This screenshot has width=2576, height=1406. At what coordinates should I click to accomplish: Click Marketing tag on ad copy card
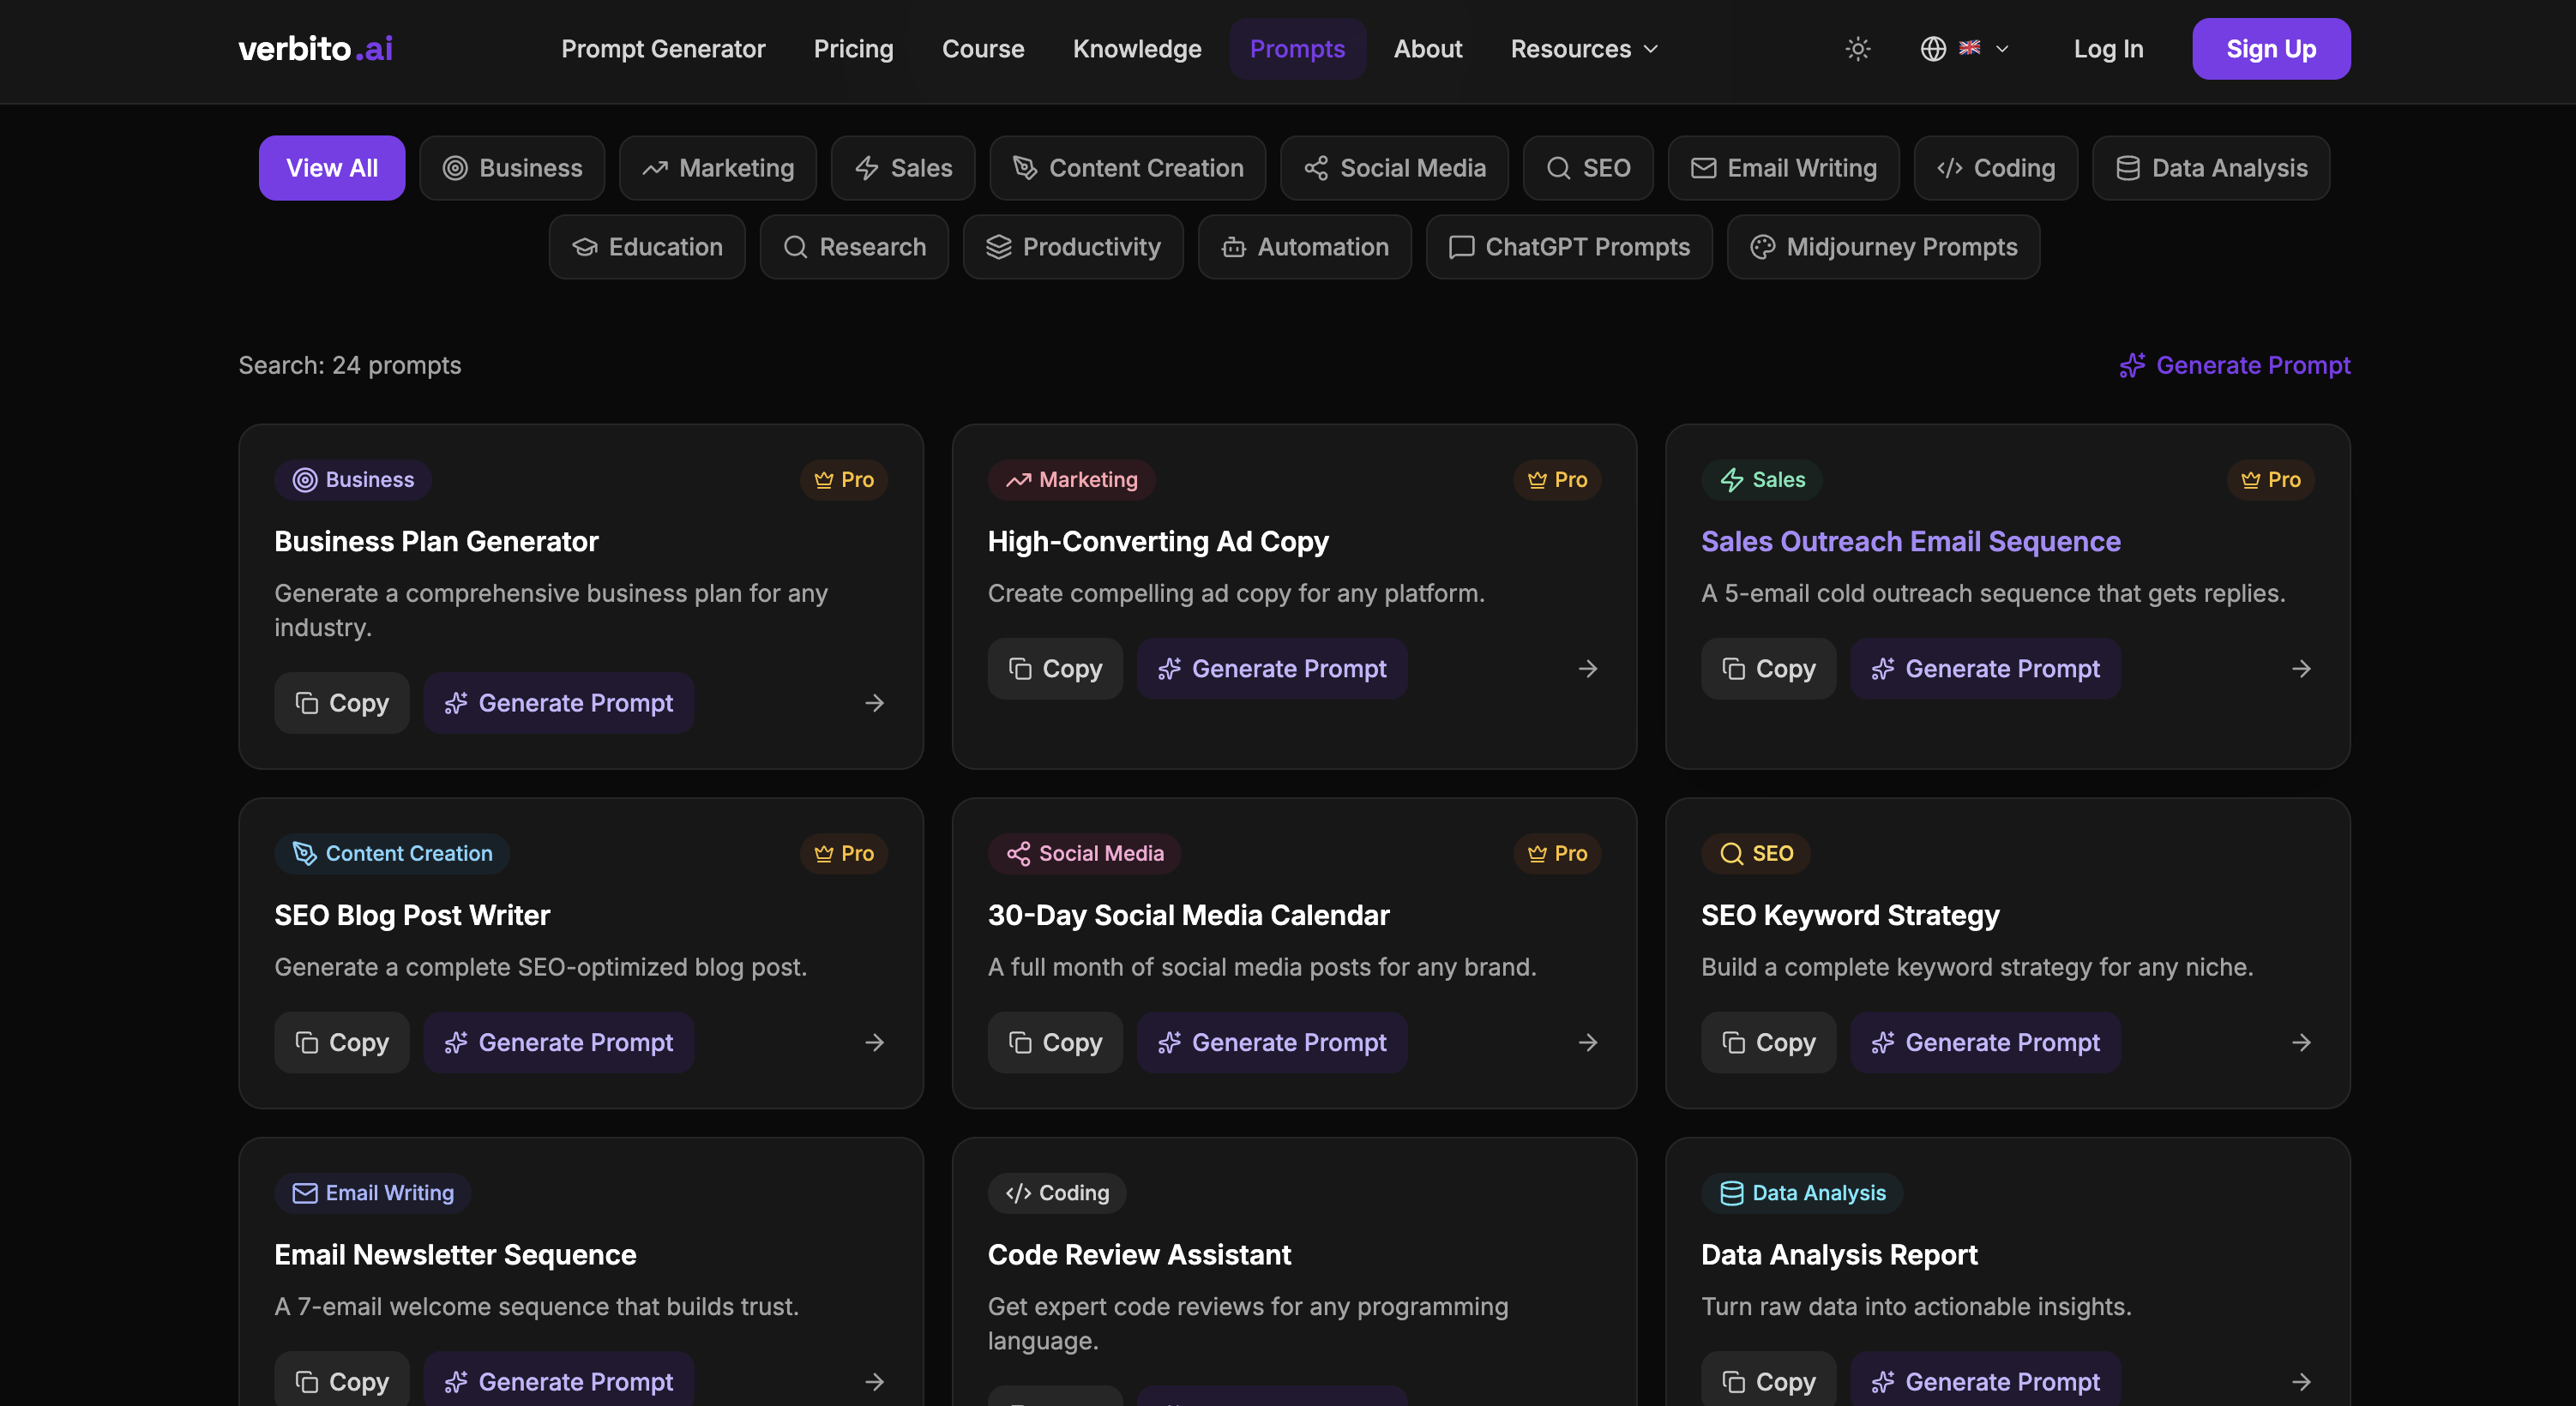click(x=1071, y=480)
